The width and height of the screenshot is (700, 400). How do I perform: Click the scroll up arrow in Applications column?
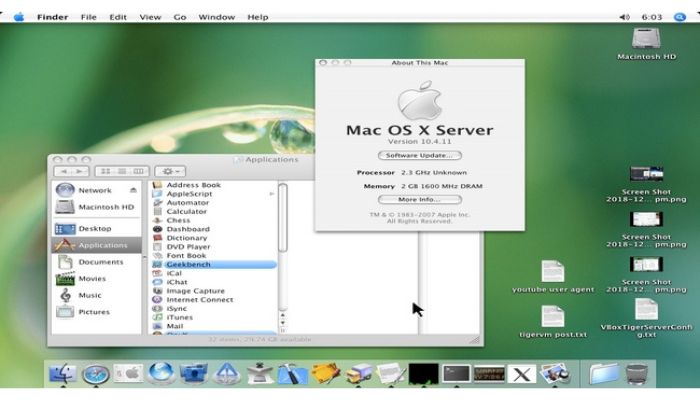(x=283, y=315)
